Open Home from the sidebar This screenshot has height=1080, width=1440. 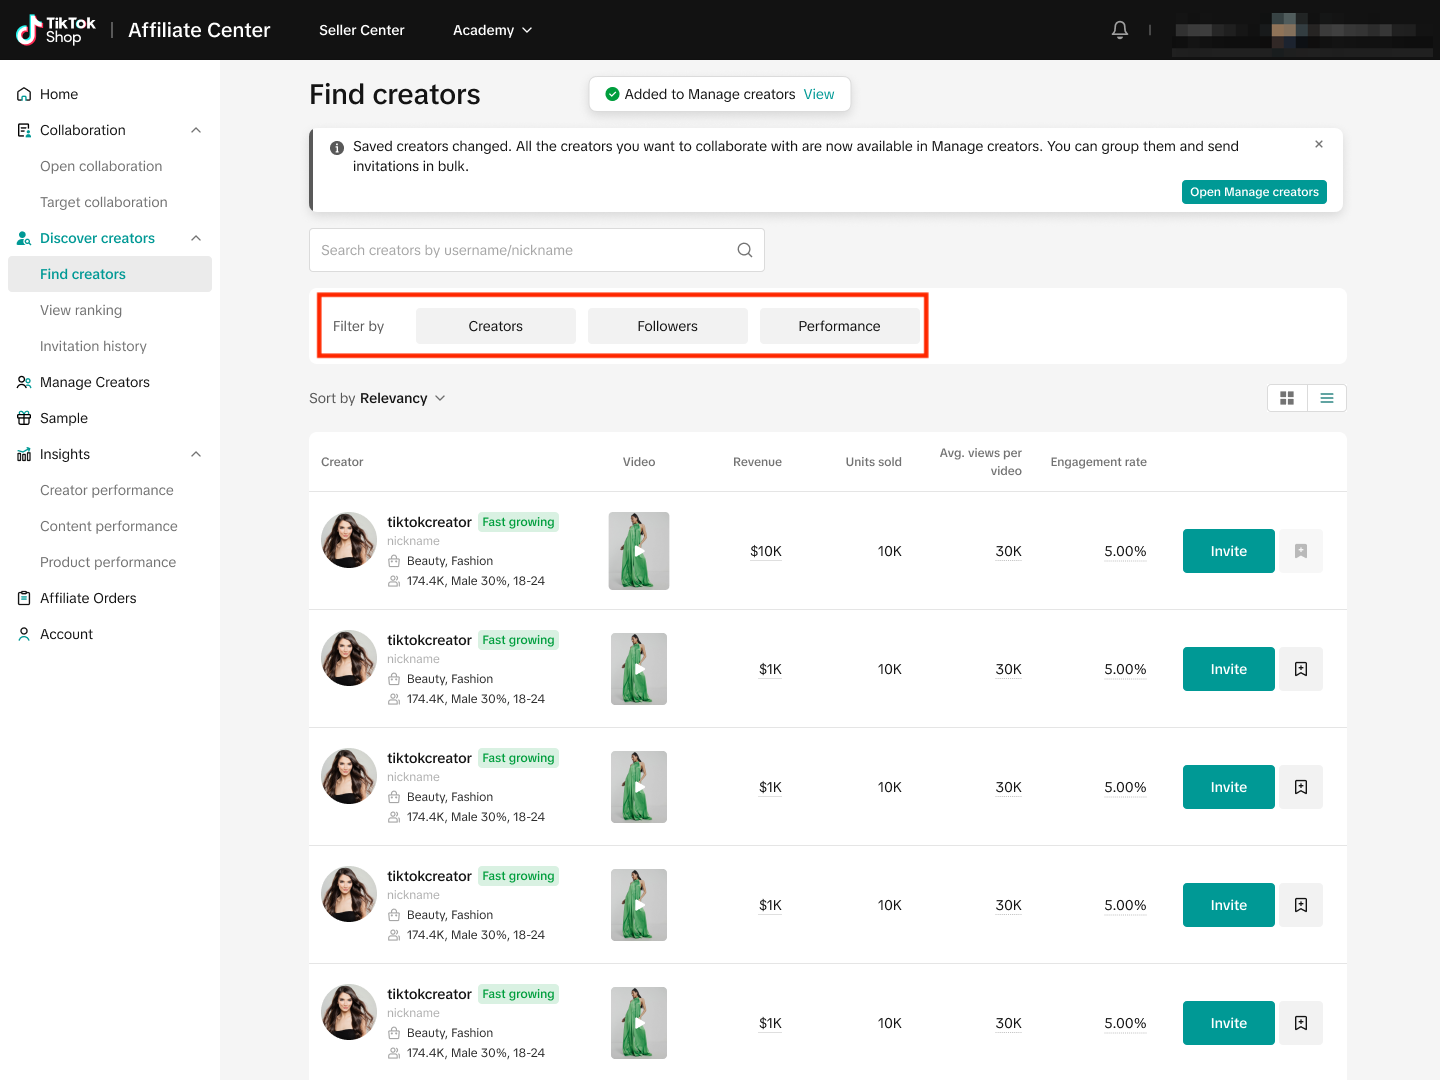[x=58, y=94]
